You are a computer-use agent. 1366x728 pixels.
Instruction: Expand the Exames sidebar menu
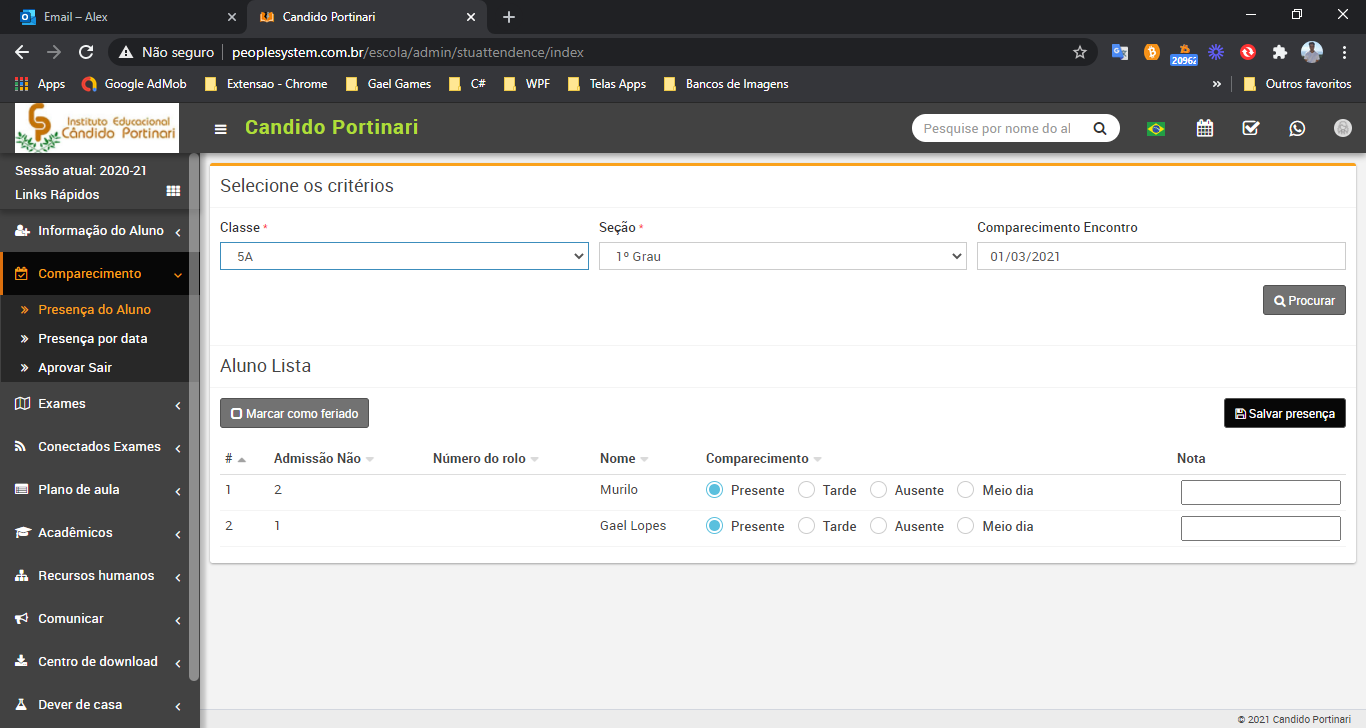tap(100, 404)
